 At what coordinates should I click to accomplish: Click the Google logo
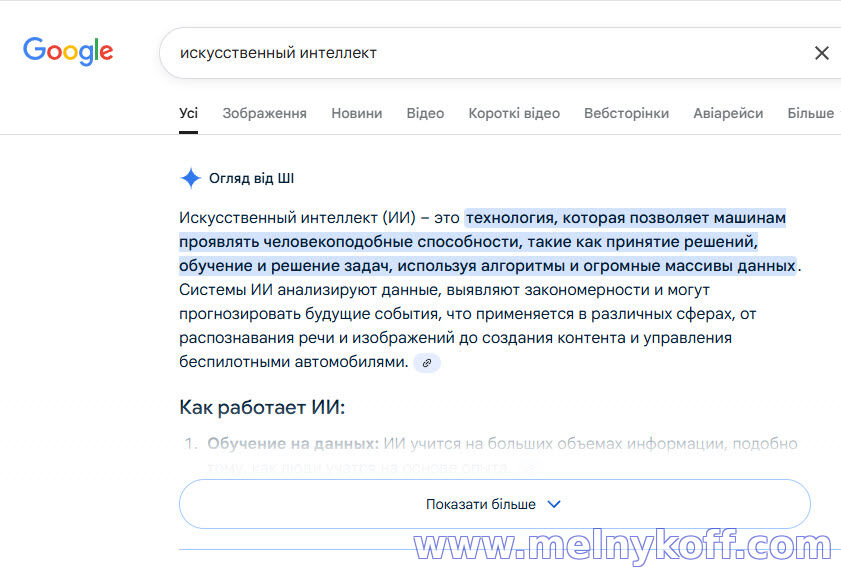(x=68, y=51)
